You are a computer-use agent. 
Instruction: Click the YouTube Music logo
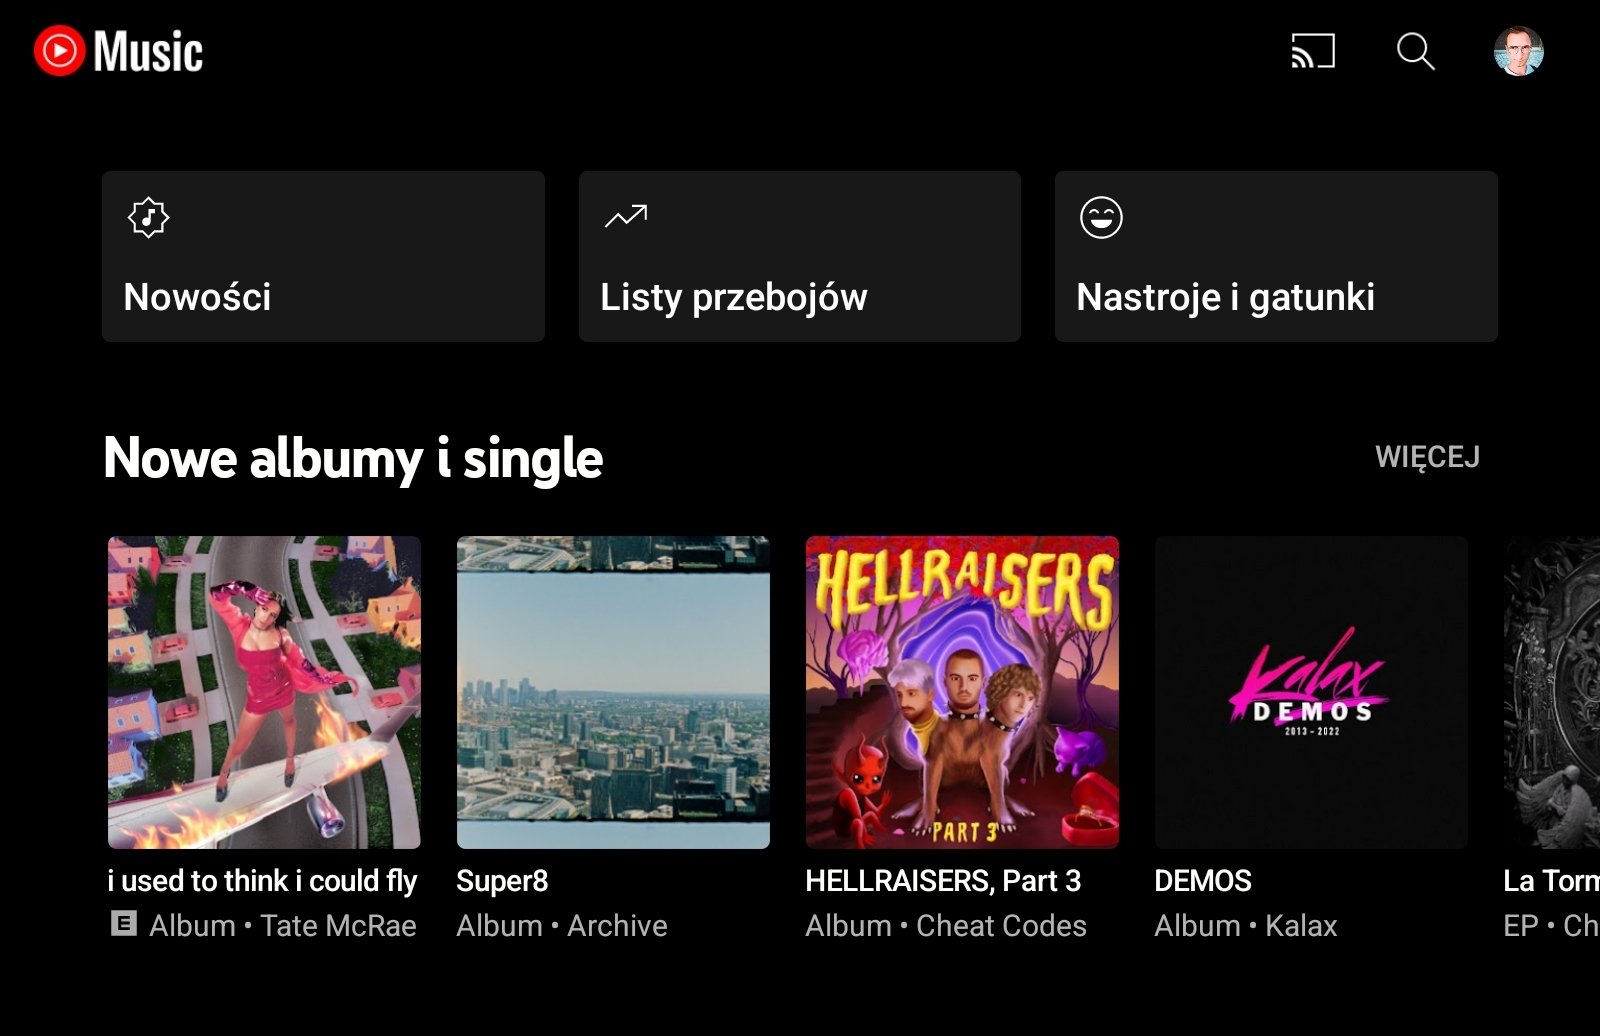118,51
